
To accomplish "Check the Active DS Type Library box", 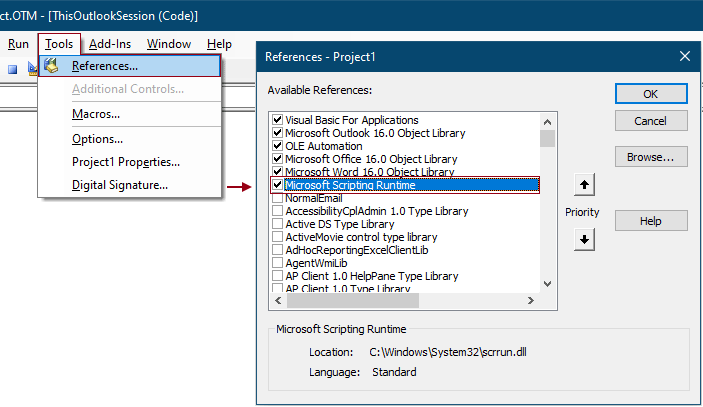I will click(x=277, y=224).
